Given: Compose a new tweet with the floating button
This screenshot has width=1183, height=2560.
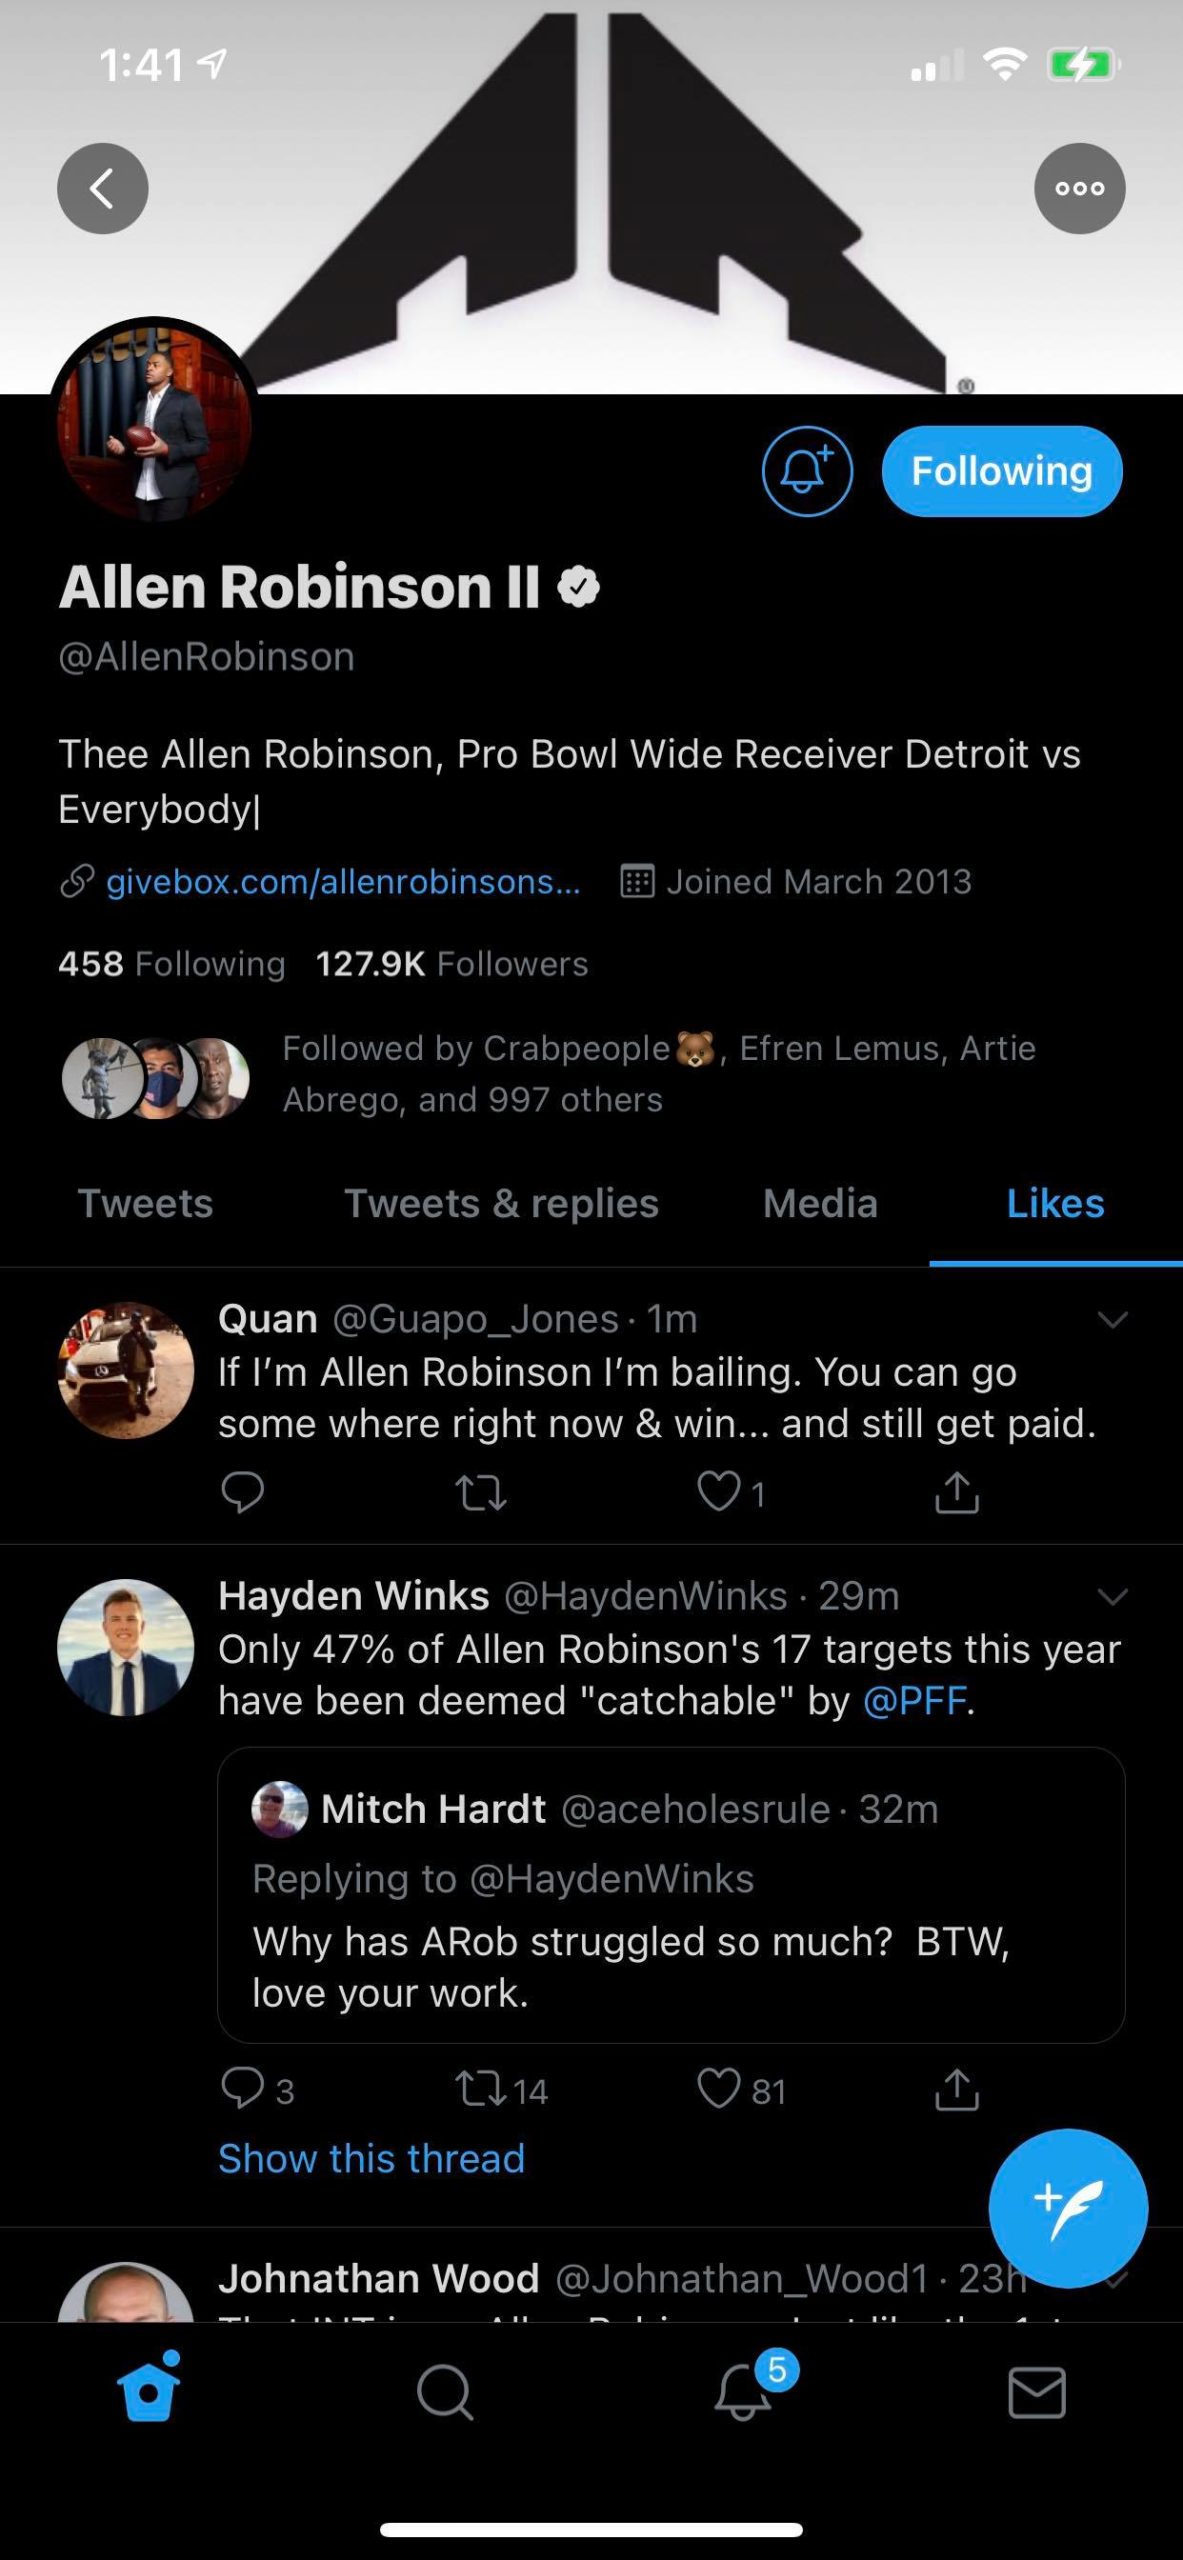Looking at the screenshot, I should point(1067,2208).
